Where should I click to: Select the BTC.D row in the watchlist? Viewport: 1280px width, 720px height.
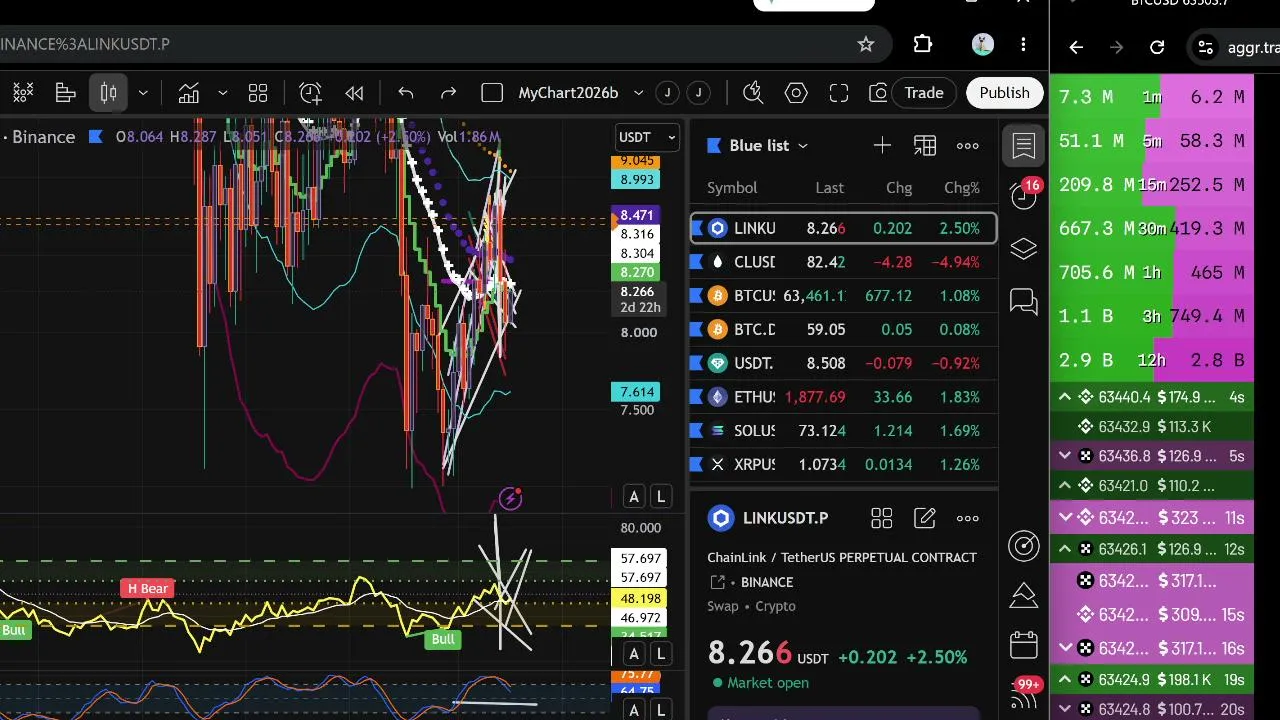point(844,329)
